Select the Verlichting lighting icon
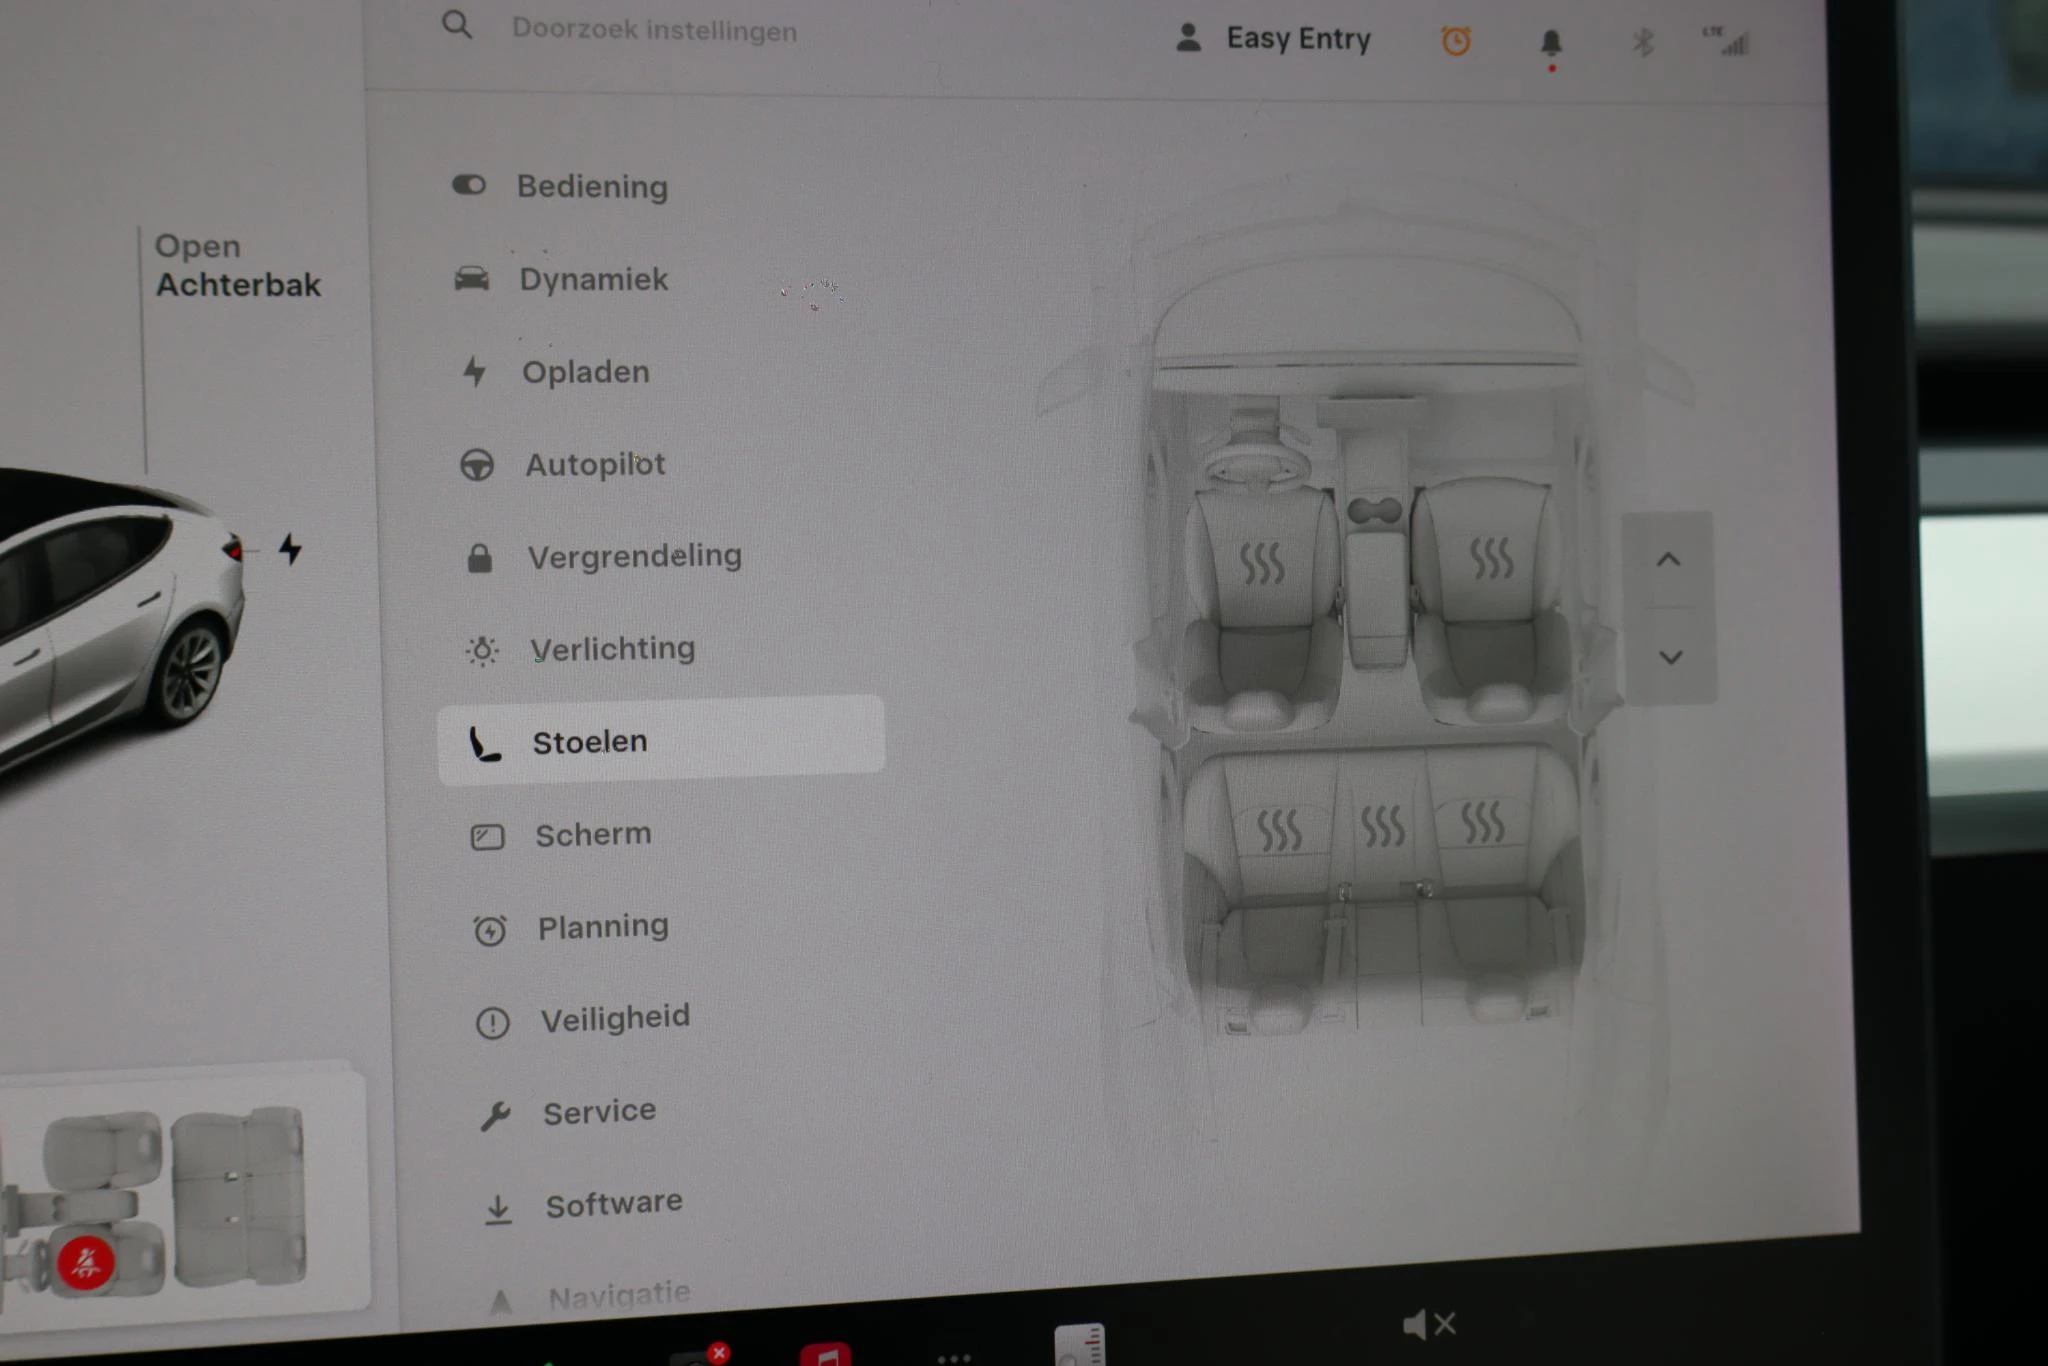The image size is (2048, 1366). point(481,648)
